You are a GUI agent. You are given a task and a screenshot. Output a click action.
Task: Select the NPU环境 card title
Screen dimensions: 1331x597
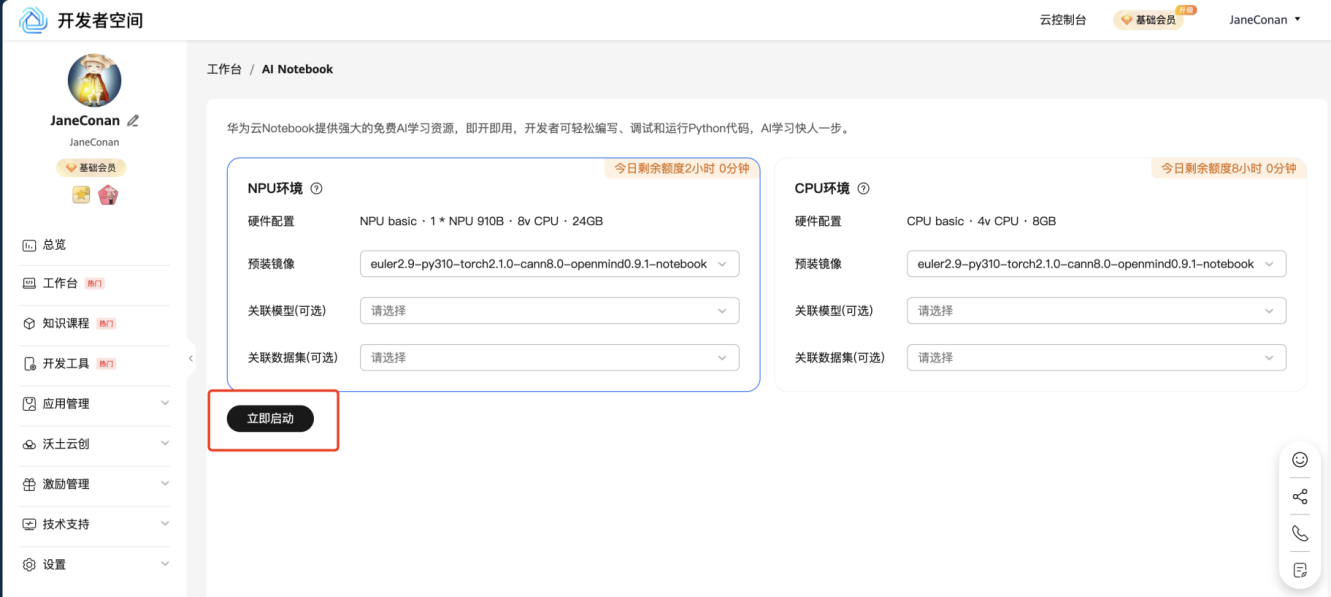pyautogui.click(x=275, y=188)
